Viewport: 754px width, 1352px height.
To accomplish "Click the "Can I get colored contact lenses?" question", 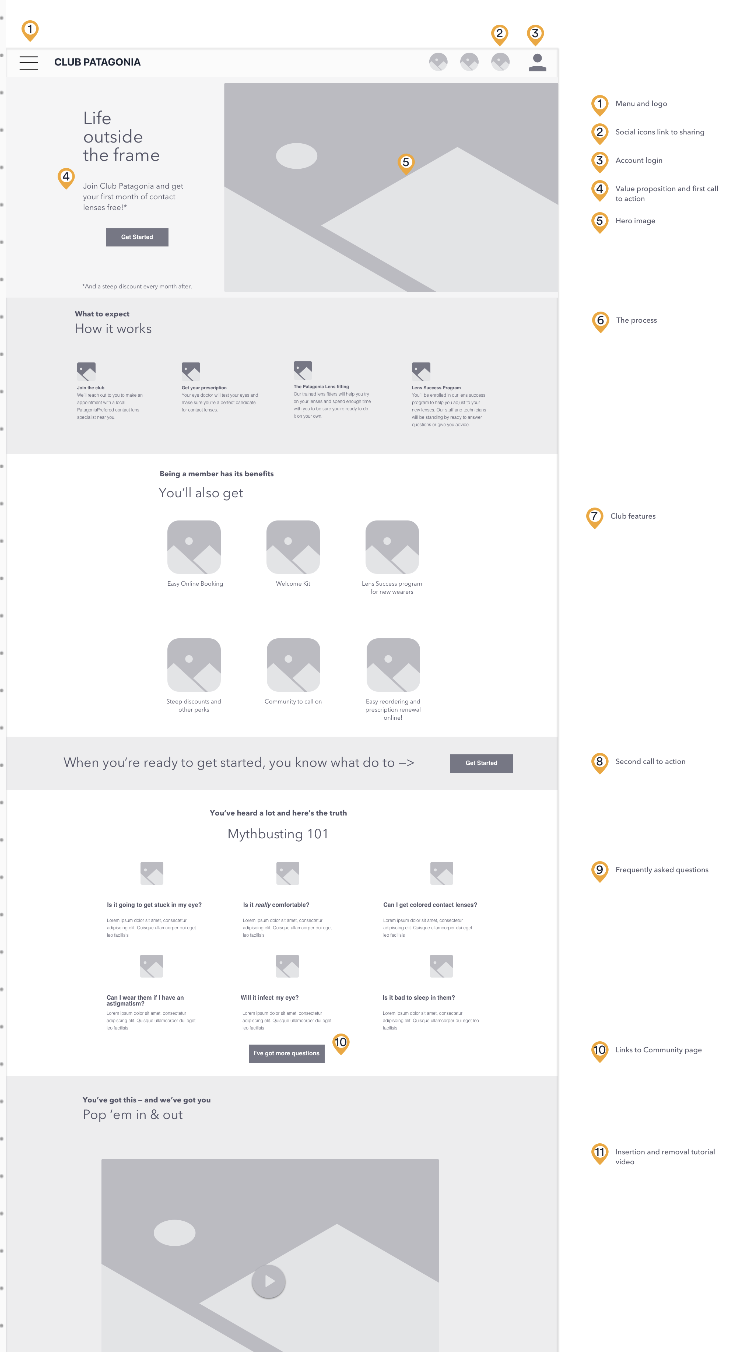I will [430, 904].
